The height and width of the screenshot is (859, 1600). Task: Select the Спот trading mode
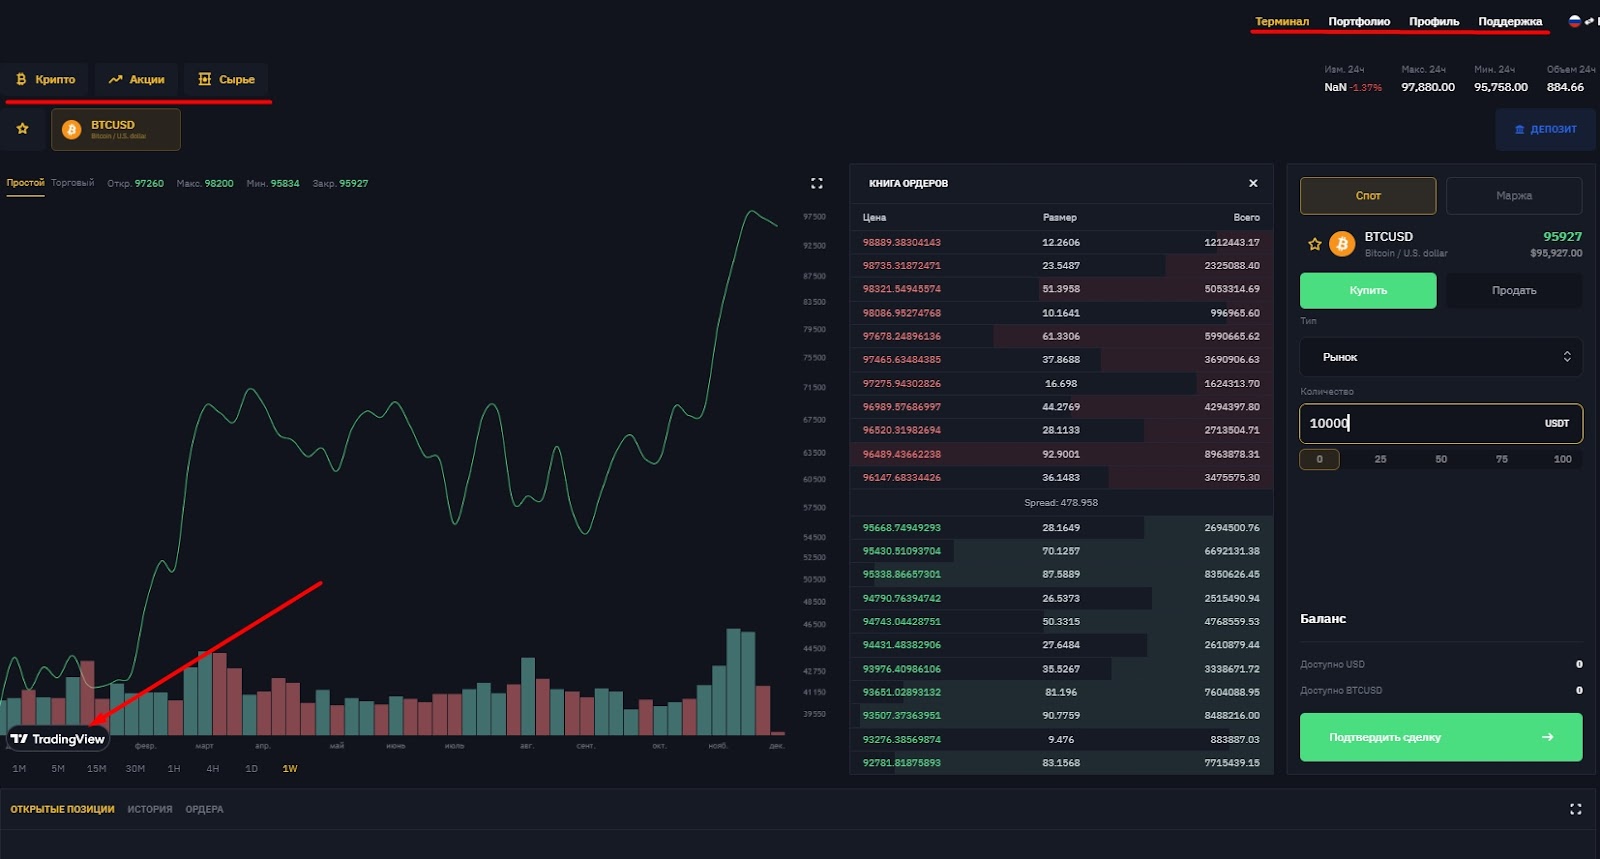(x=1368, y=196)
